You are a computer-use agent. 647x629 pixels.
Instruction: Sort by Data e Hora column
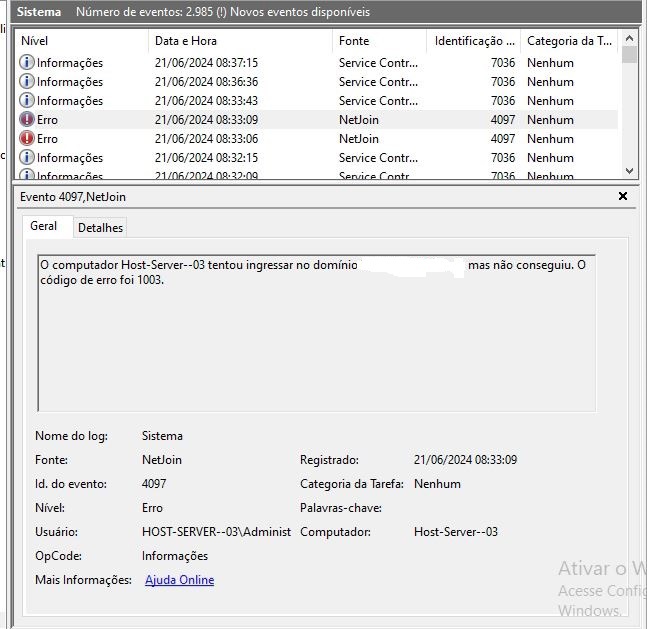pos(240,41)
